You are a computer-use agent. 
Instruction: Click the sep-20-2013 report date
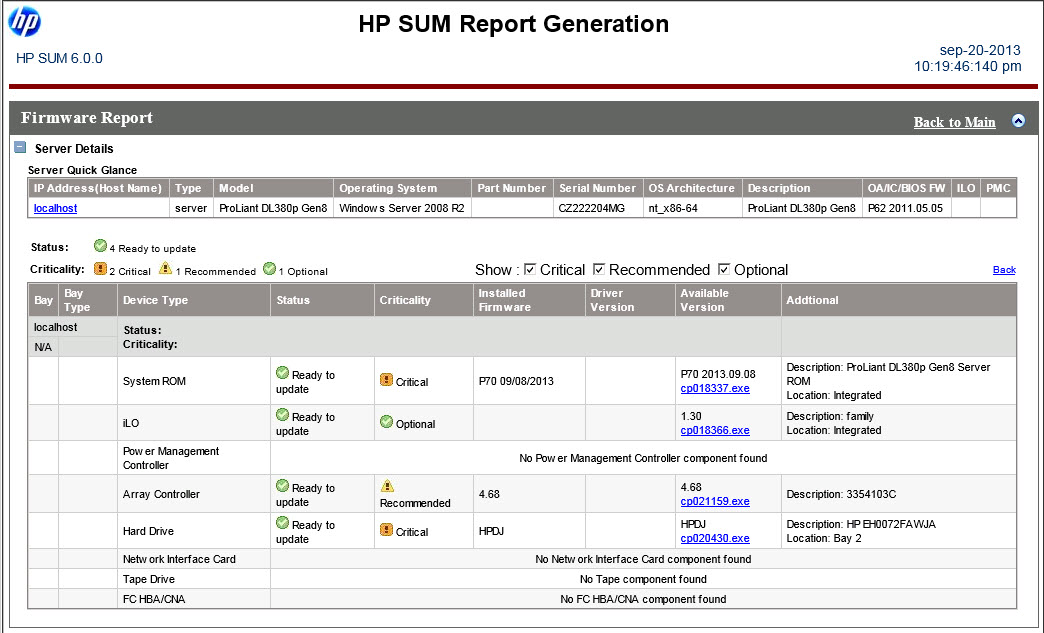(x=980, y=50)
